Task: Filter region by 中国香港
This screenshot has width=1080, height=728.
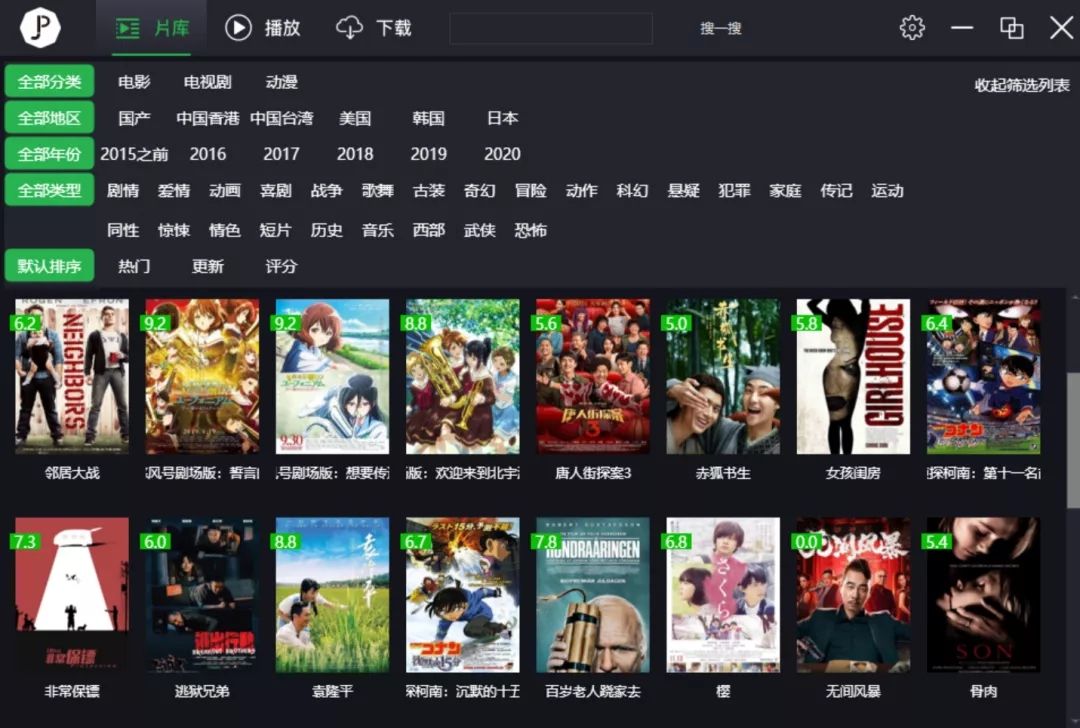Action: point(207,118)
